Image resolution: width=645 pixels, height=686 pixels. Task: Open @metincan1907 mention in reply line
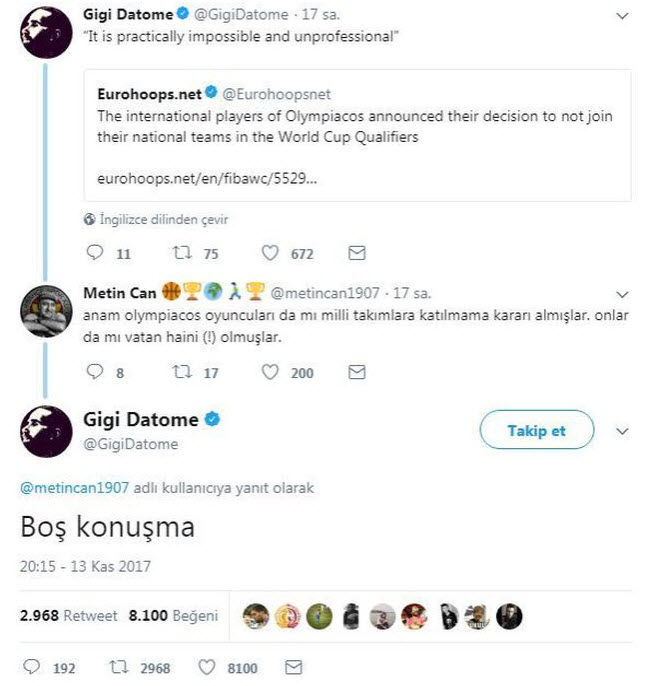[x=75, y=488]
